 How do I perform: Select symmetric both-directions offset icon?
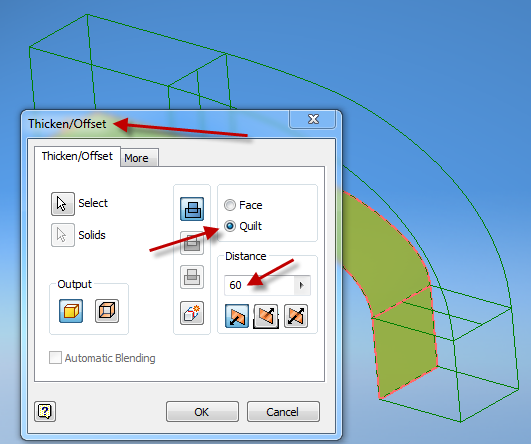(x=296, y=316)
